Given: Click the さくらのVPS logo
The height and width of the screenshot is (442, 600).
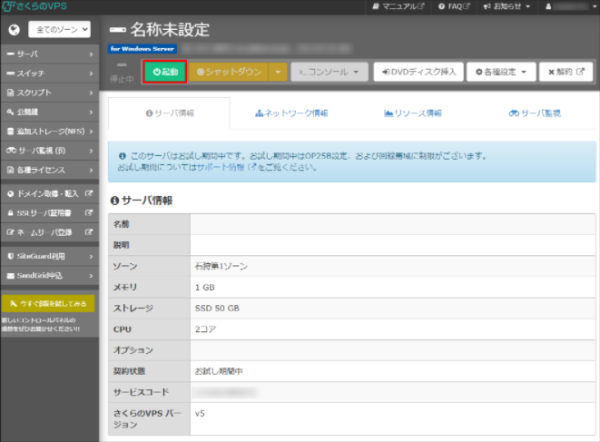Looking at the screenshot, I should pyautogui.click(x=34, y=7).
